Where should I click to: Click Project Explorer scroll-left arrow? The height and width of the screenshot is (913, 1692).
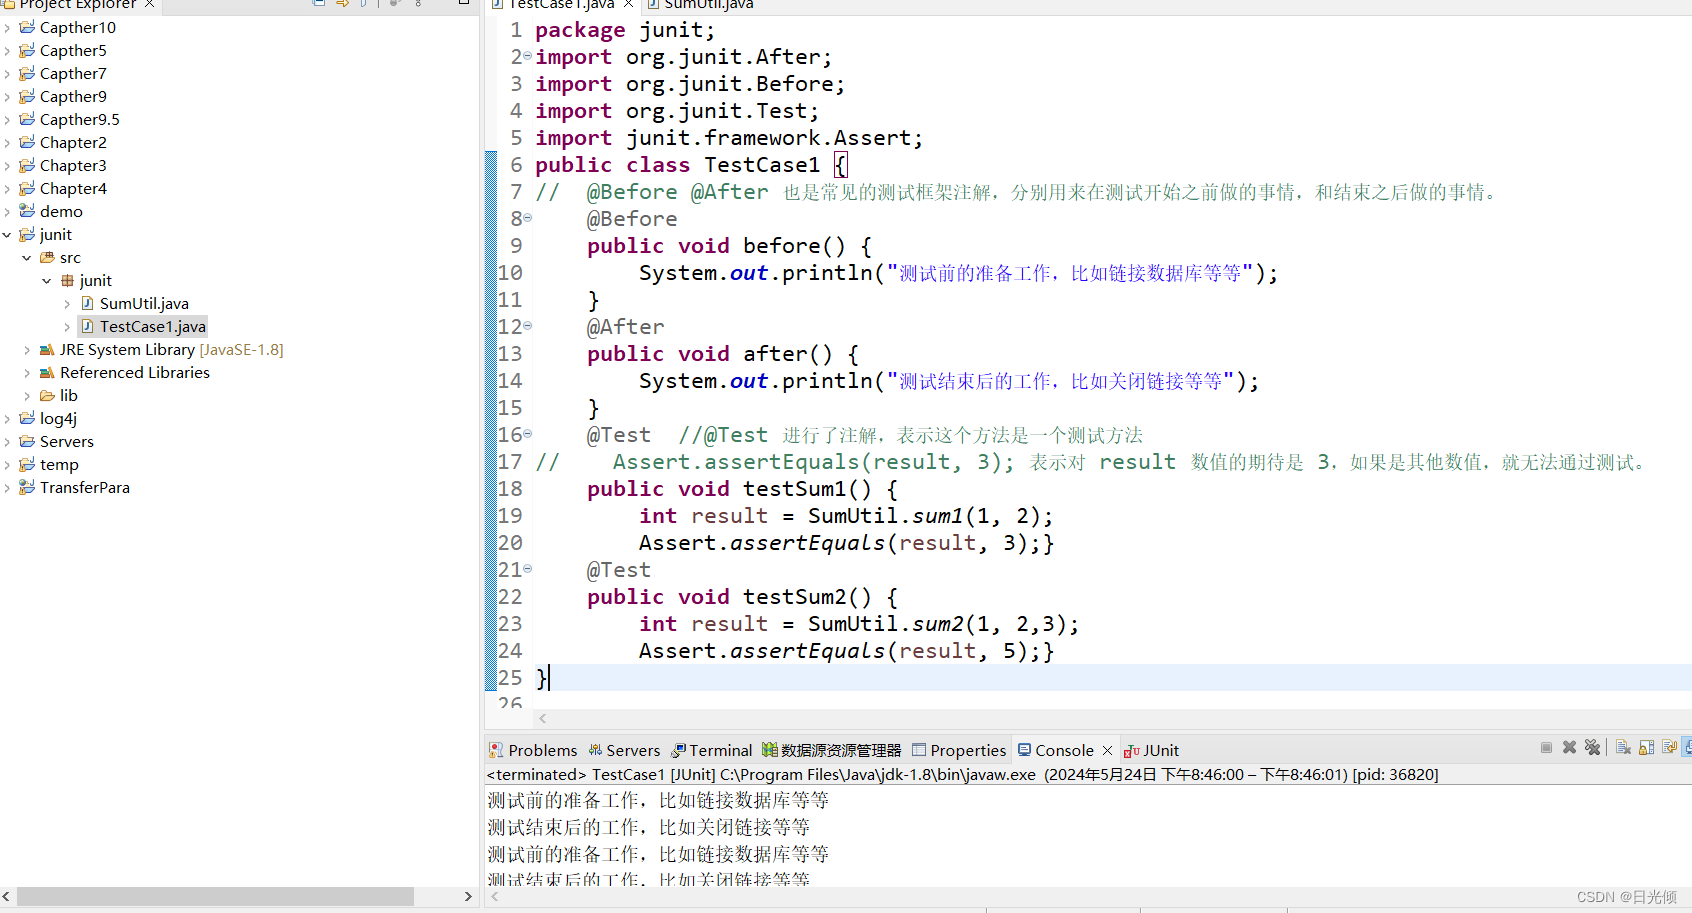point(7,896)
